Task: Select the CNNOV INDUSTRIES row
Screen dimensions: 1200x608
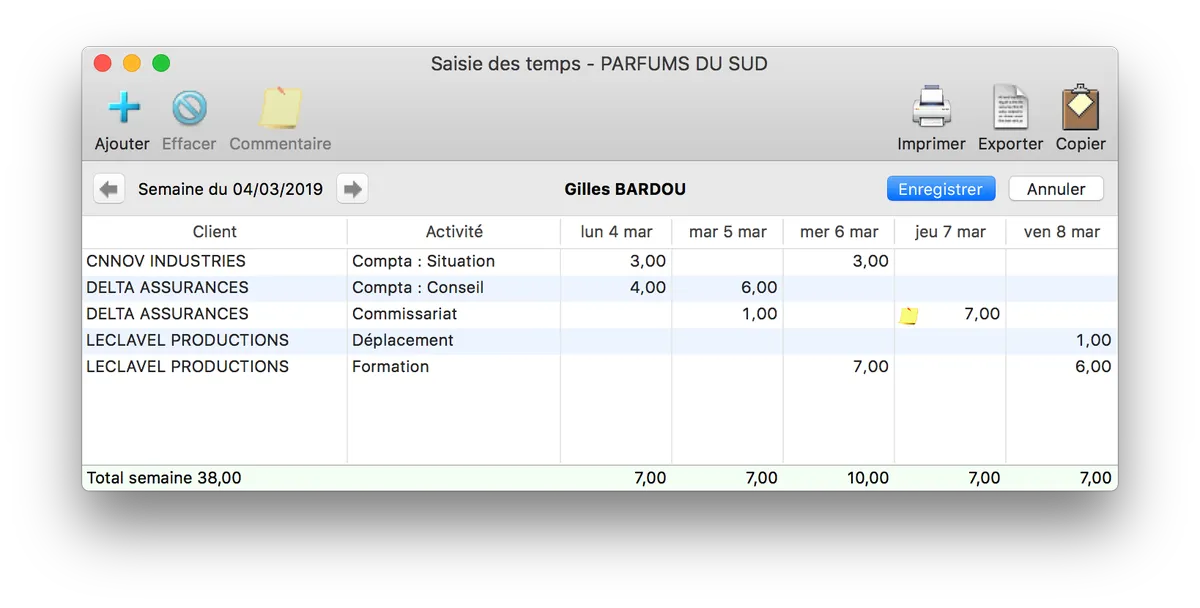Action: click(x=166, y=261)
